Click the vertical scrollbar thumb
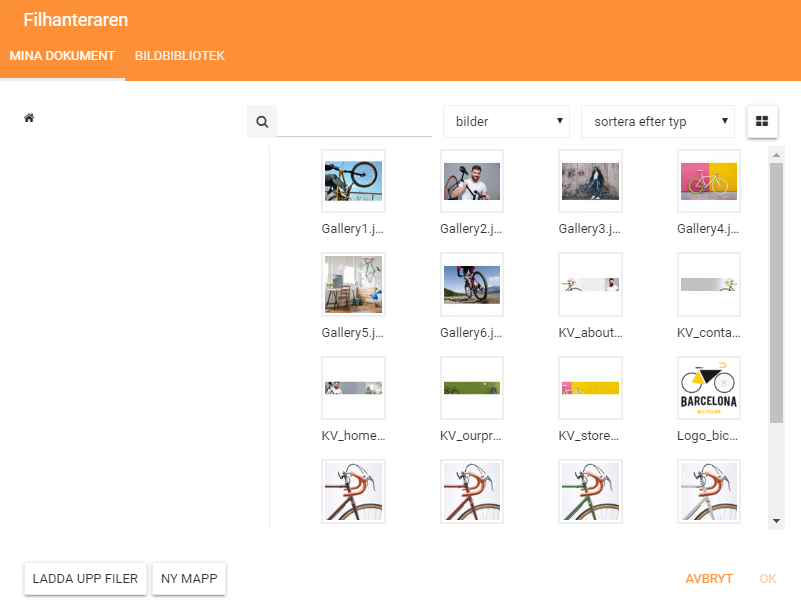This screenshot has width=801, height=602. click(x=776, y=293)
